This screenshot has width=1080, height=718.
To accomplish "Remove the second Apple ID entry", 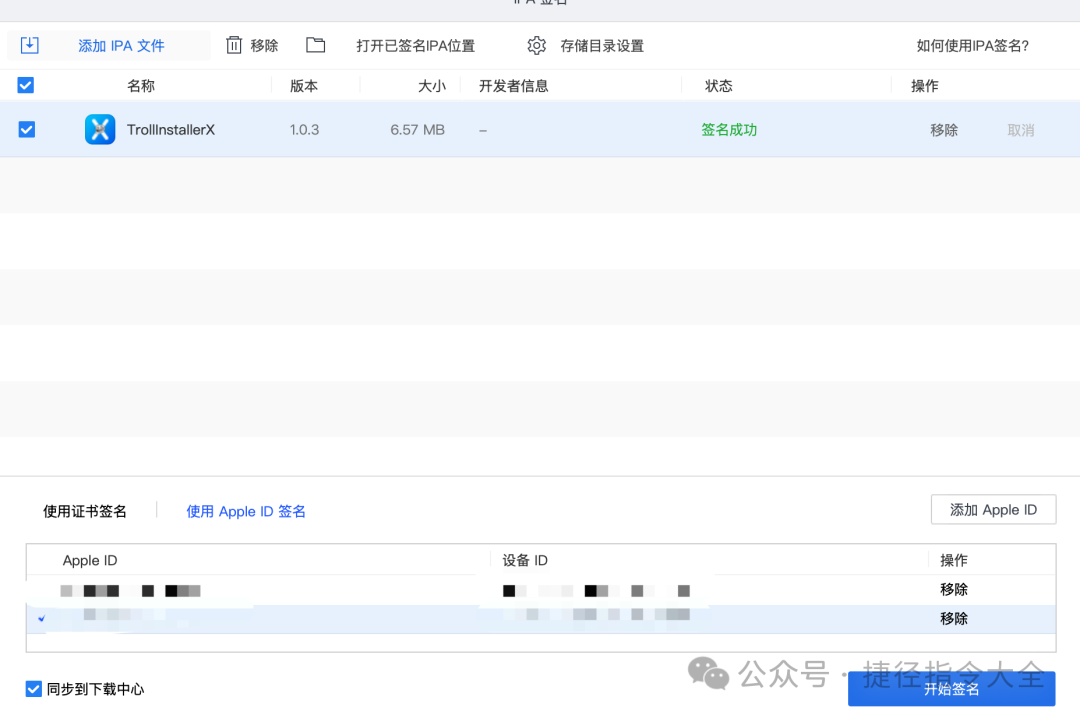I will coord(954,618).
